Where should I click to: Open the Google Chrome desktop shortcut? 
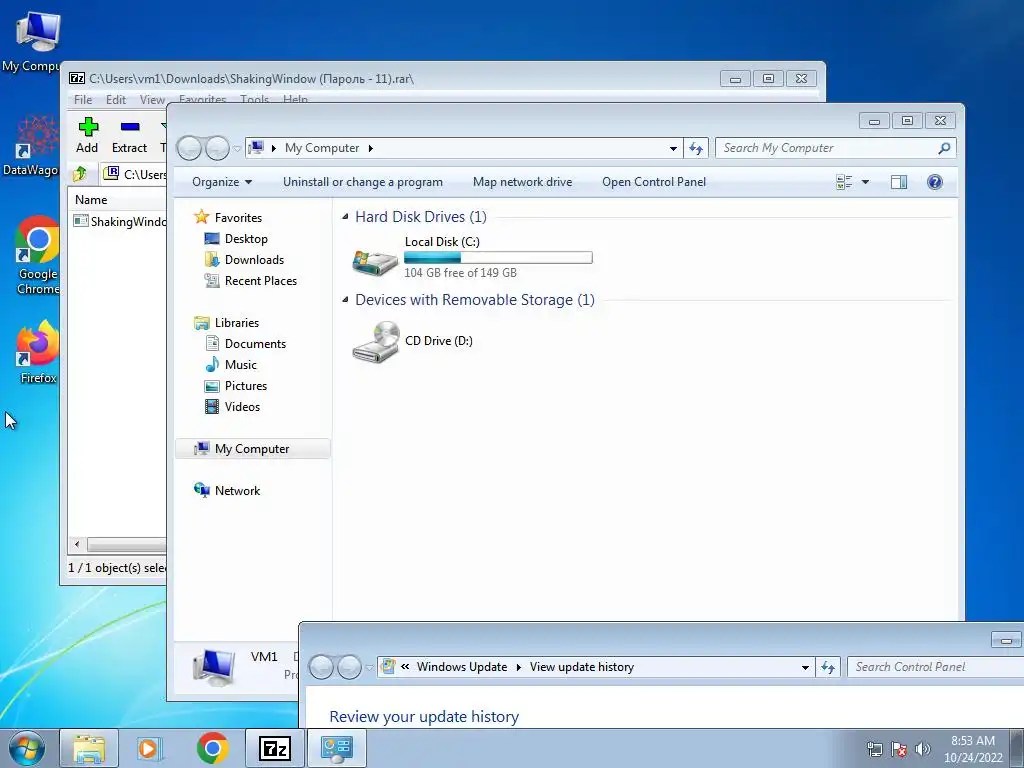point(37,255)
